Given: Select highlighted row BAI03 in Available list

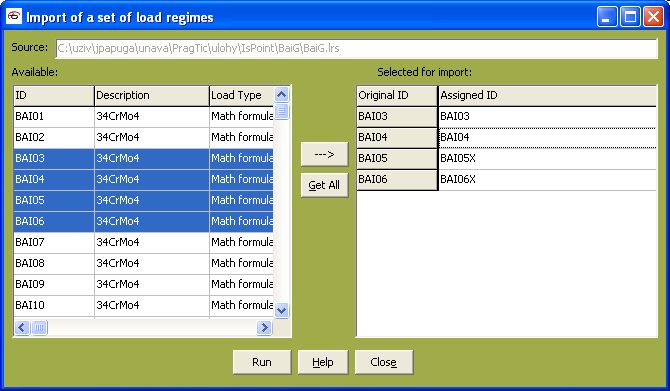Looking at the screenshot, I should click(x=144, y=158).
